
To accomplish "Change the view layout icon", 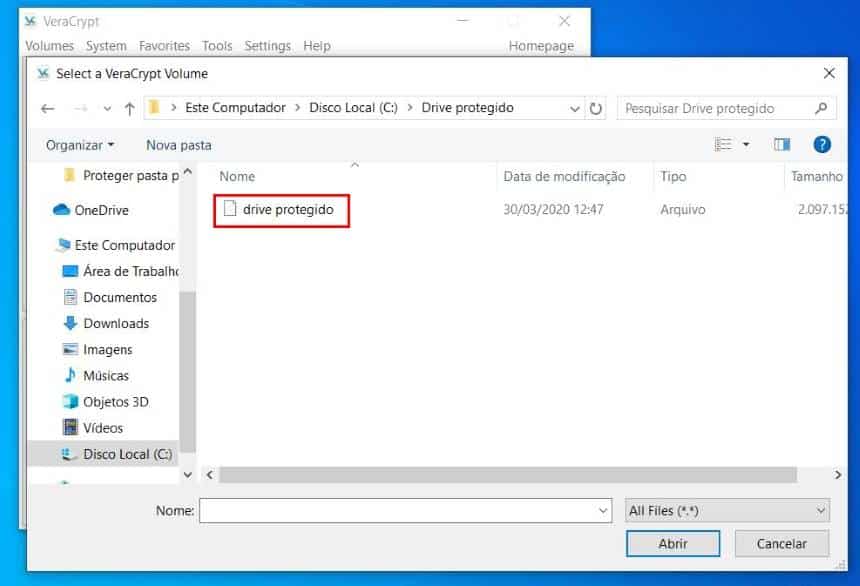I will [723, 144].
